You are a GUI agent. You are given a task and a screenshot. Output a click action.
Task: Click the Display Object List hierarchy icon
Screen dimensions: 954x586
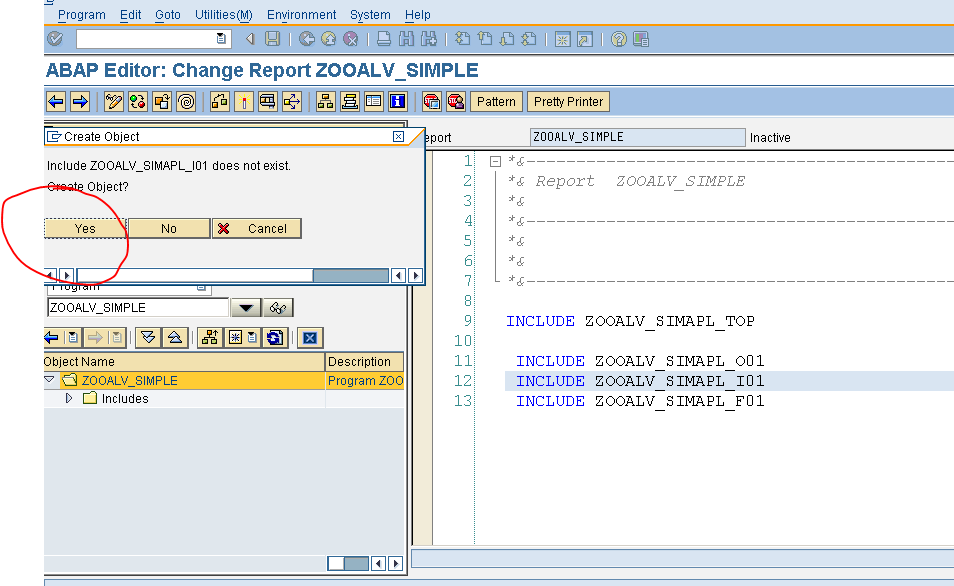coord(326,102)
